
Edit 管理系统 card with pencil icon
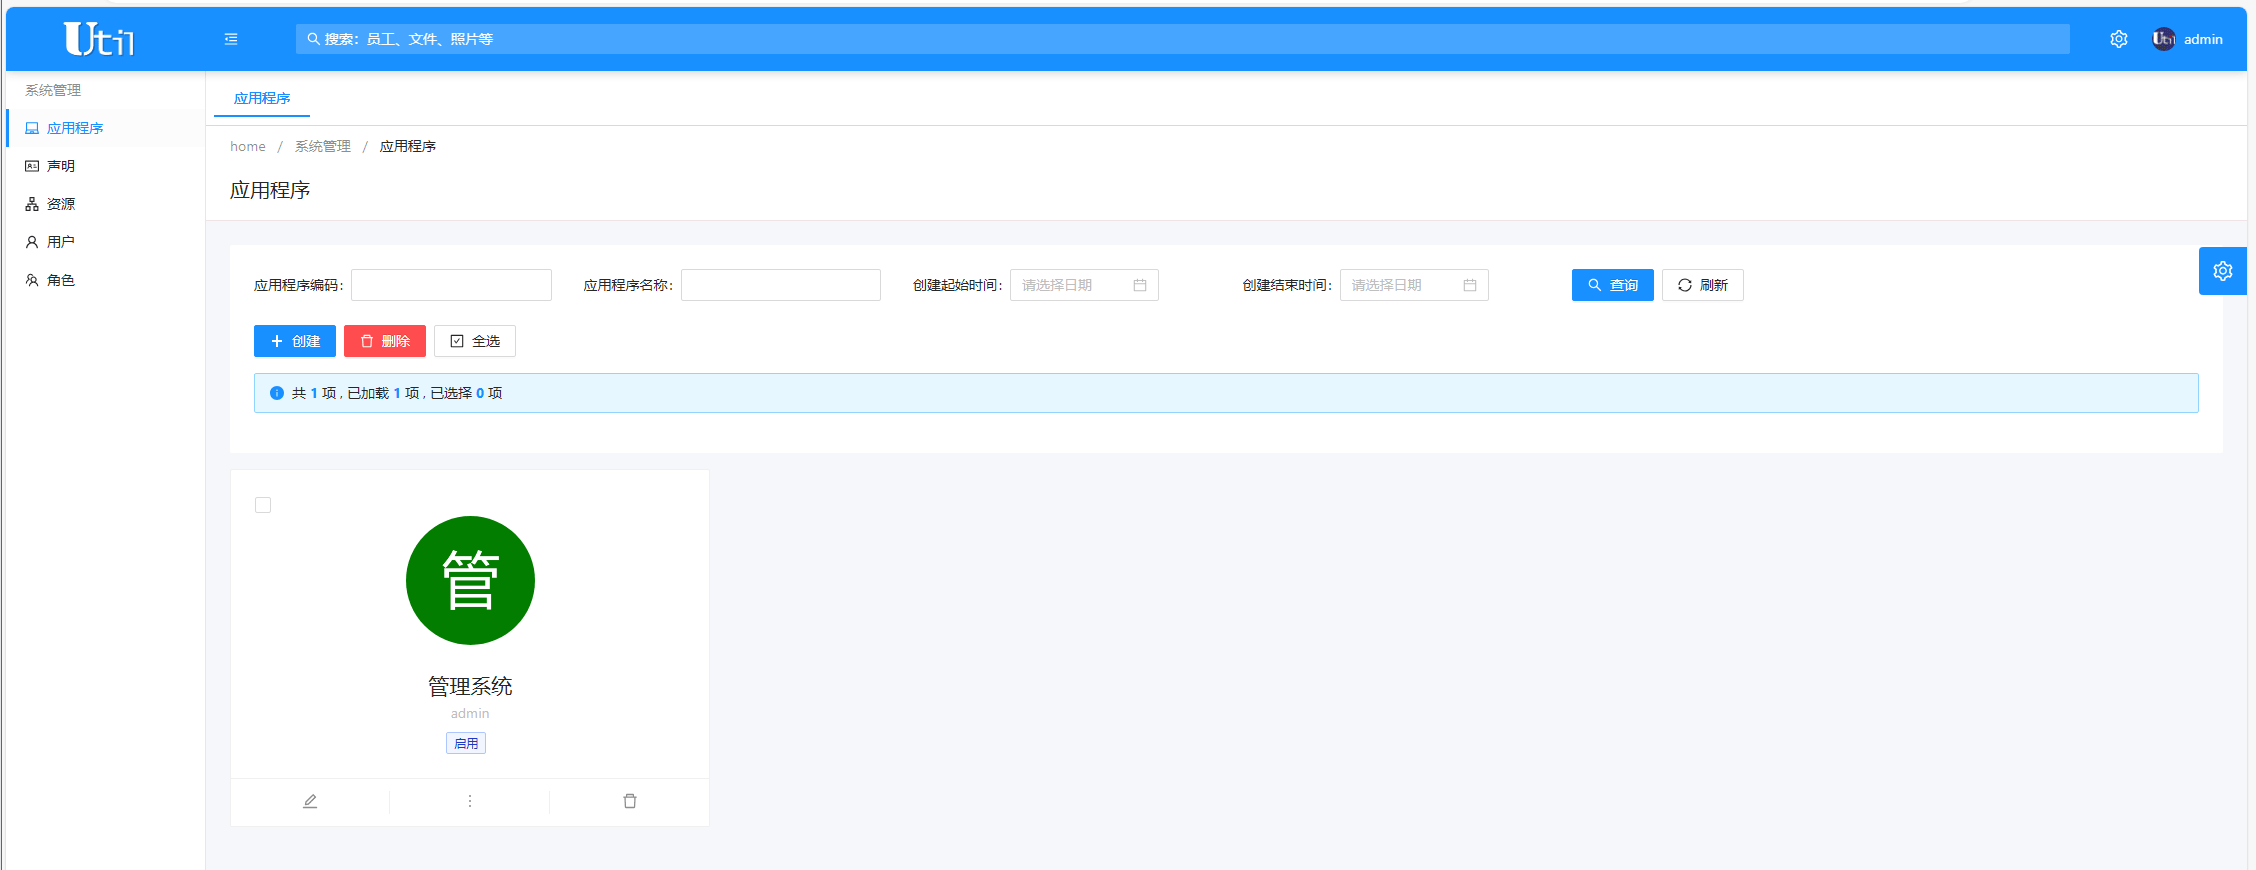click(310, 801)
